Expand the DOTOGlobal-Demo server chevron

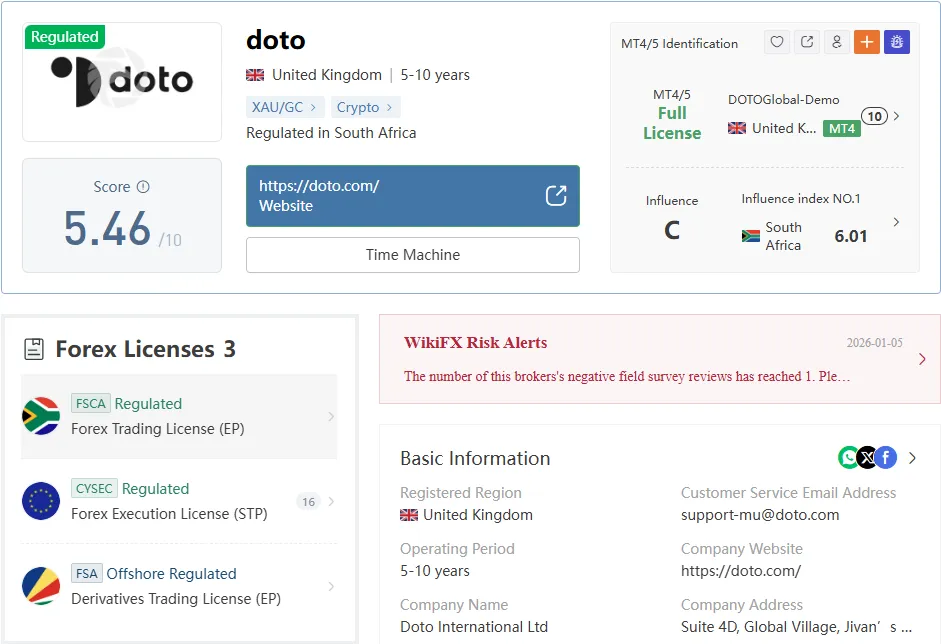click(x=896, y=116)
